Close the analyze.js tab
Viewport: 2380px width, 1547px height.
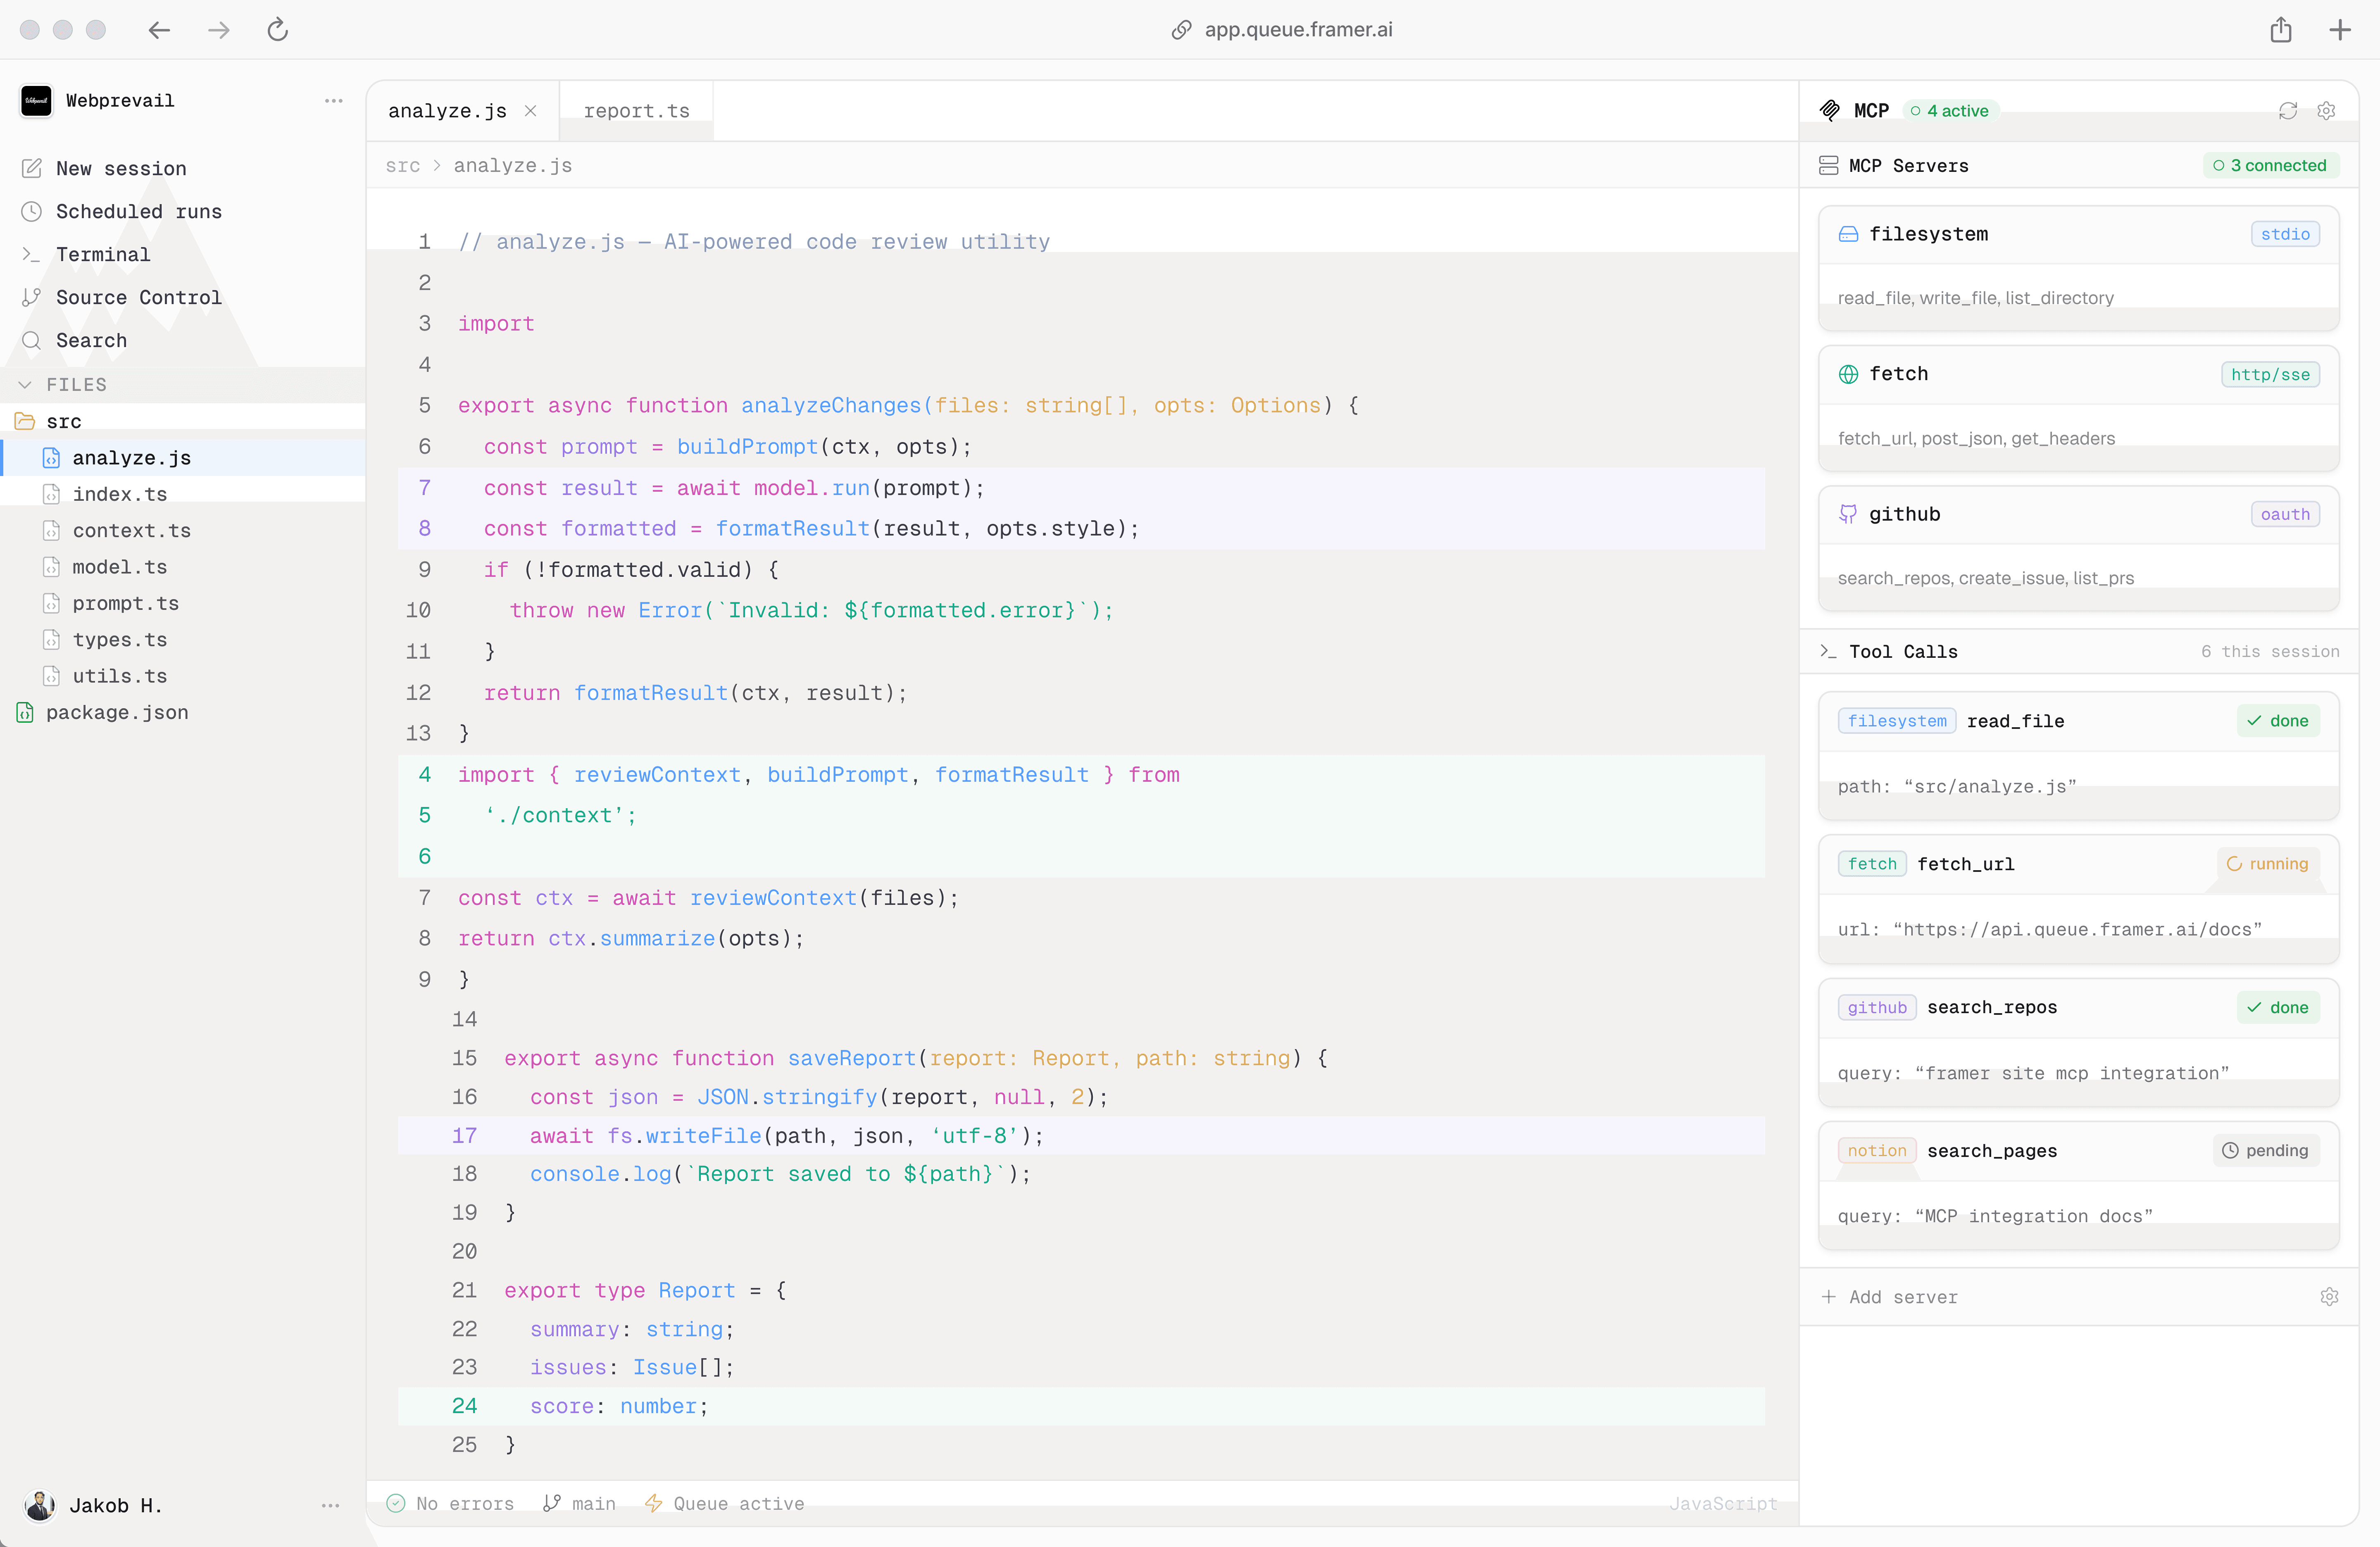[531, 111]
